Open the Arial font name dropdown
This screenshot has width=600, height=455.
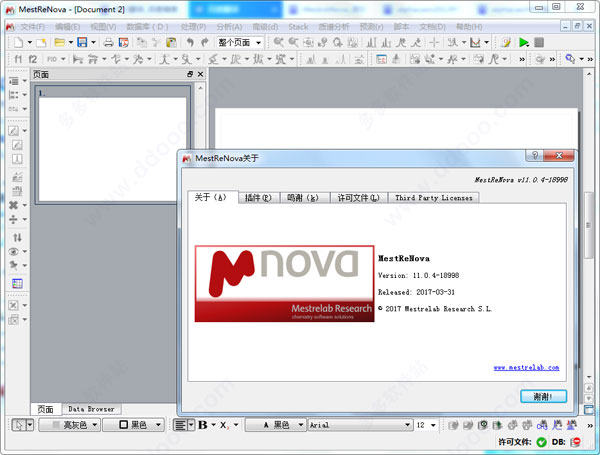point(360,425)
